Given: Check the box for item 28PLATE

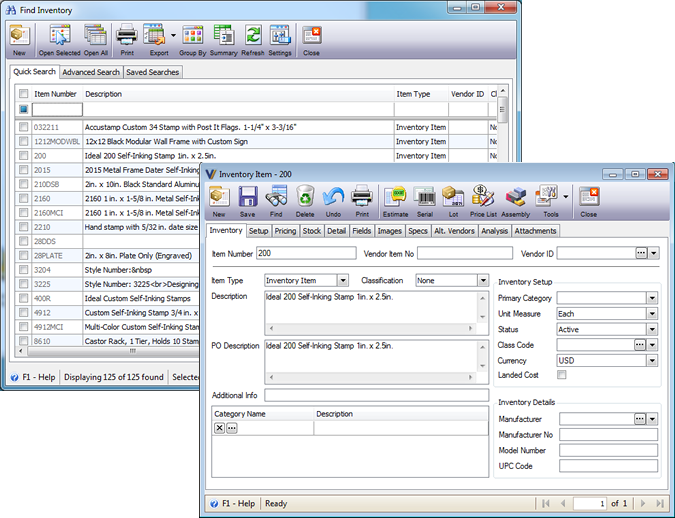Looking at the screenshot, I should pyautogui.click(x=24, y=255).
